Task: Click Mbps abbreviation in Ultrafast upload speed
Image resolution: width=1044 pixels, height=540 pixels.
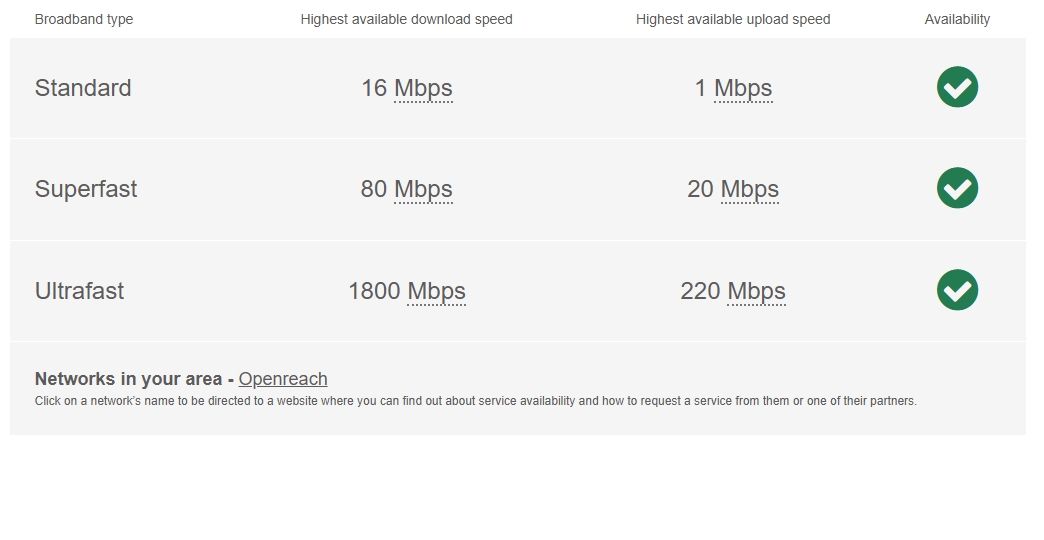Action: click(x=756, y=292)
